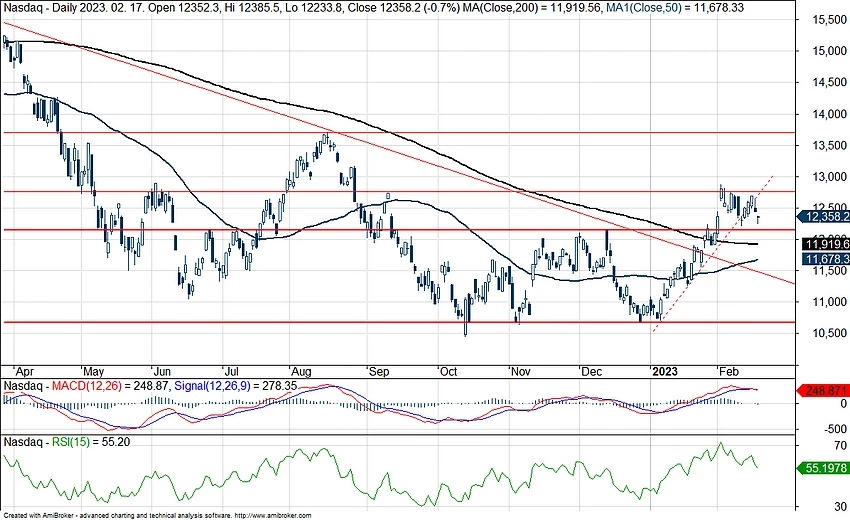This screenshot has width=850, height=520.
Task: Click the RSI axis label 30
Action: click(x=840, y=507)
